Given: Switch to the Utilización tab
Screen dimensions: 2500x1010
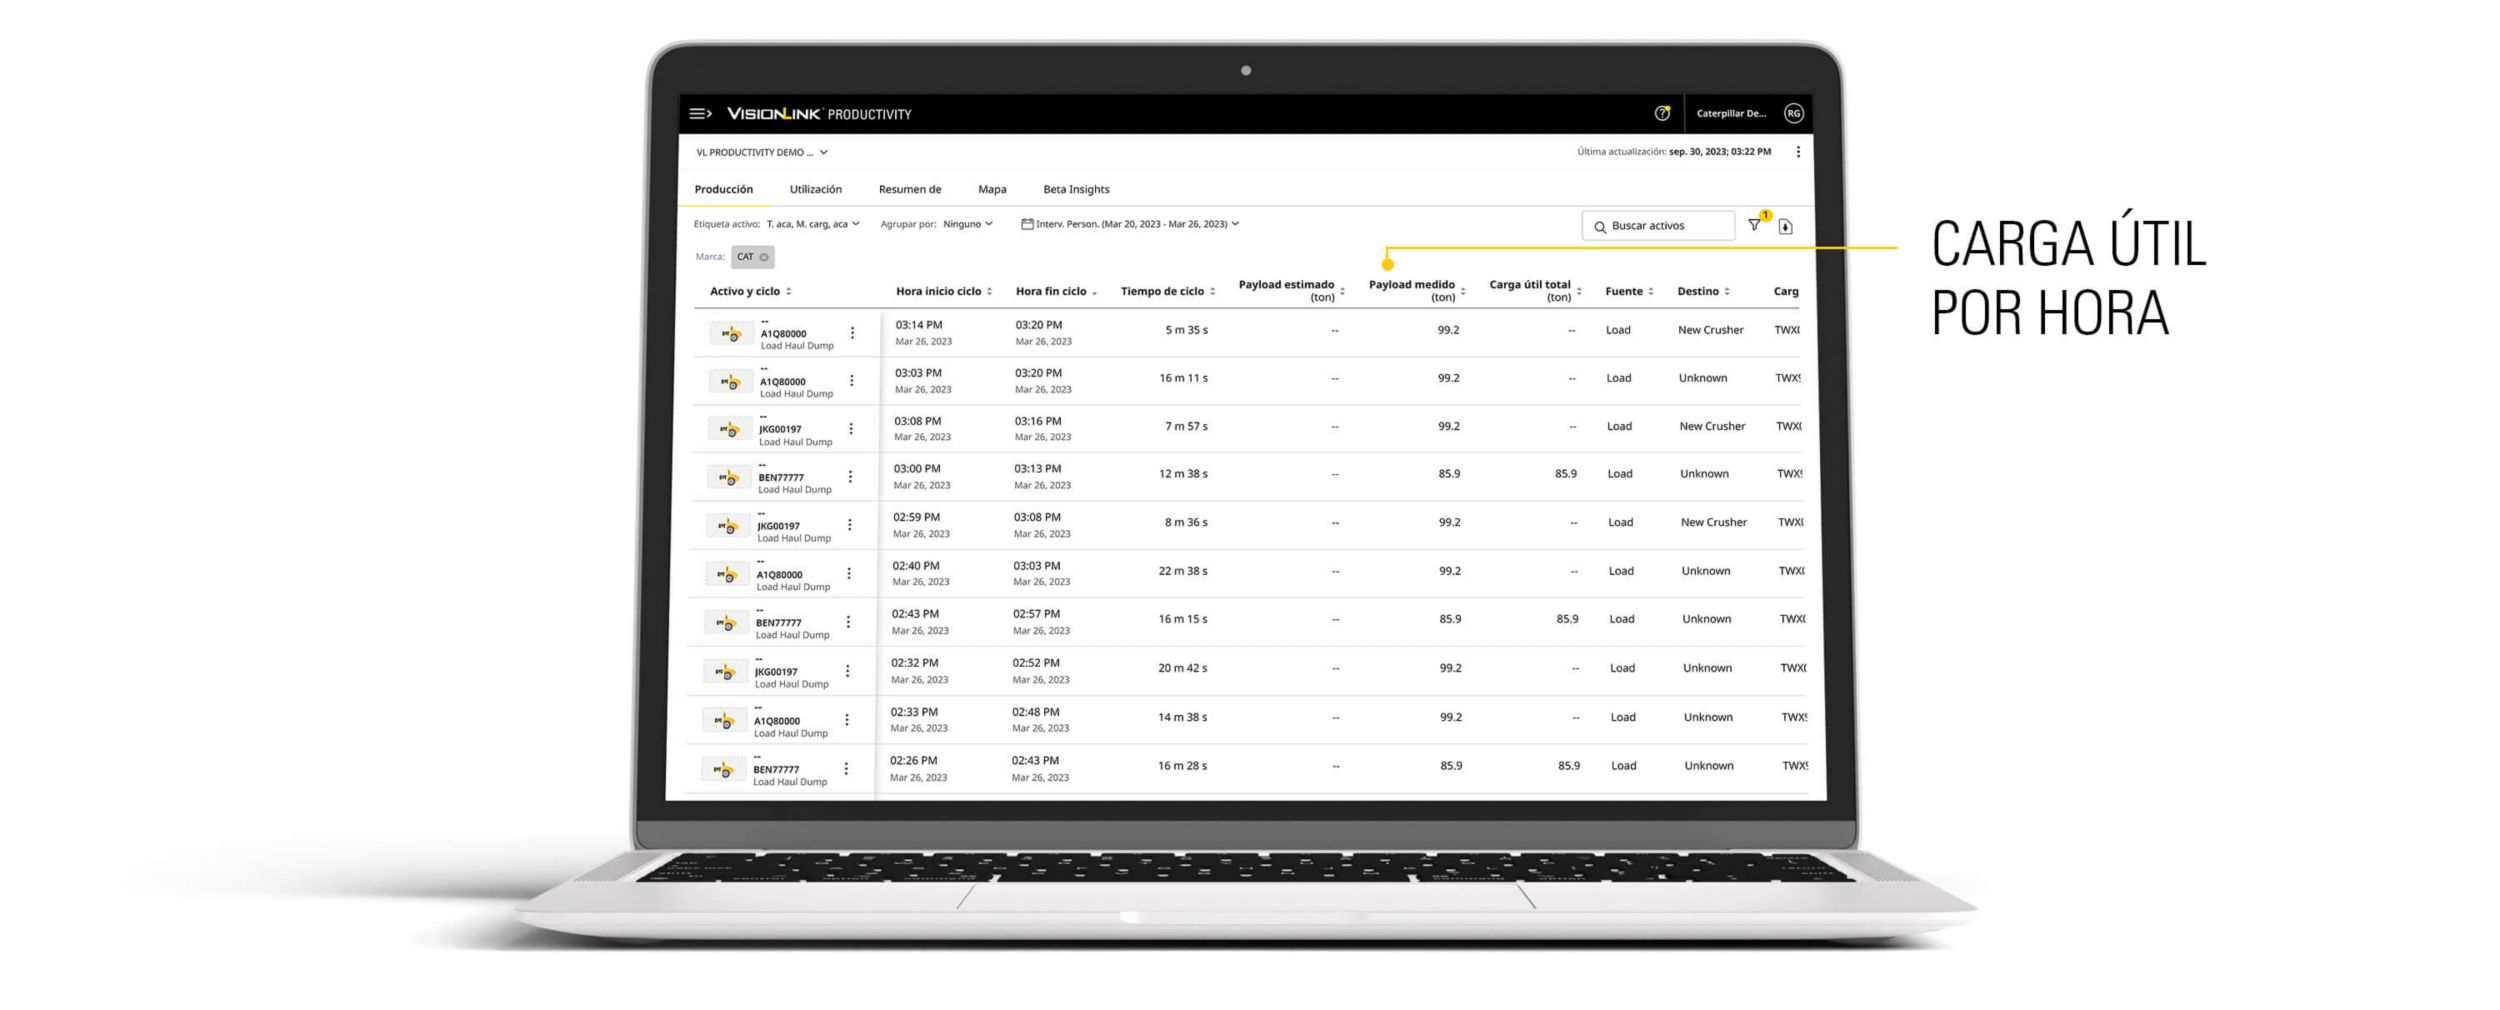Looking at the screenshot, I should coord(815,189).
